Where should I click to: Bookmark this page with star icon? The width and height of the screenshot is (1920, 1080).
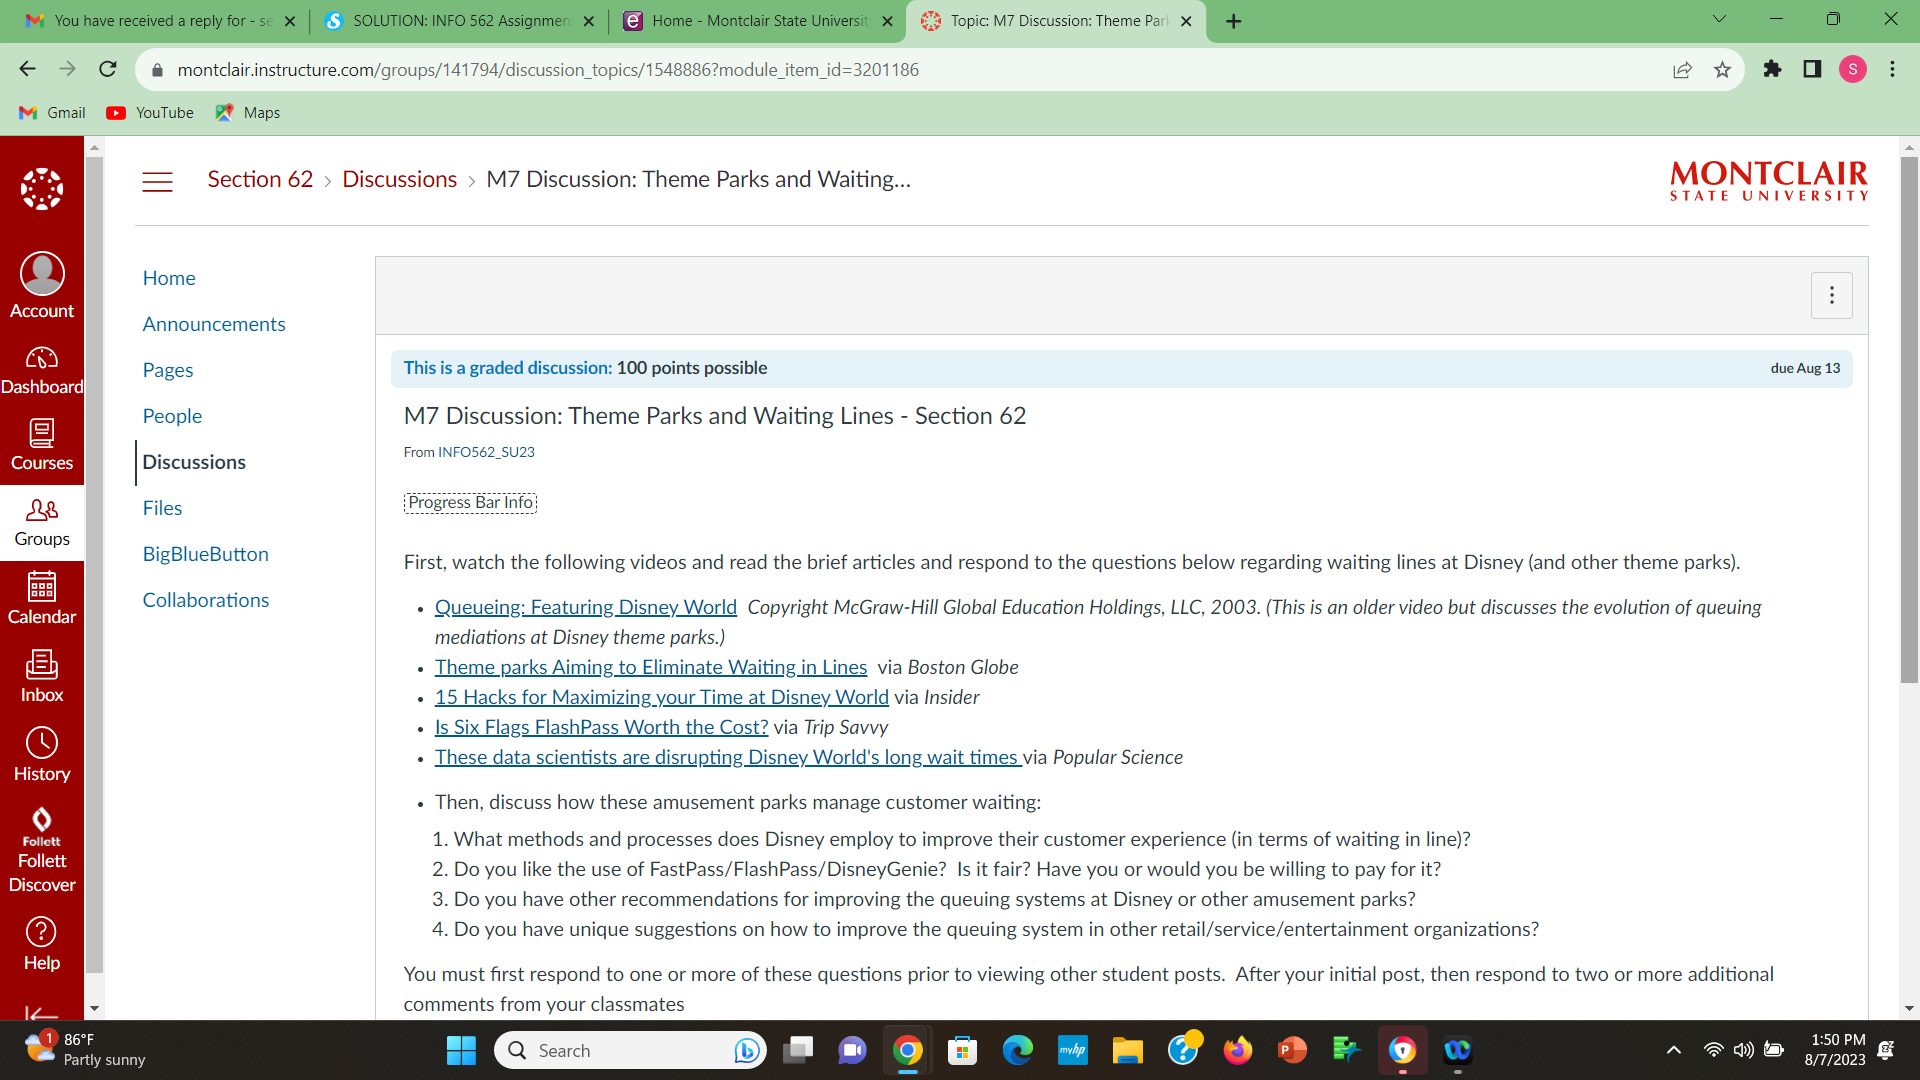tap(1722, 70)
